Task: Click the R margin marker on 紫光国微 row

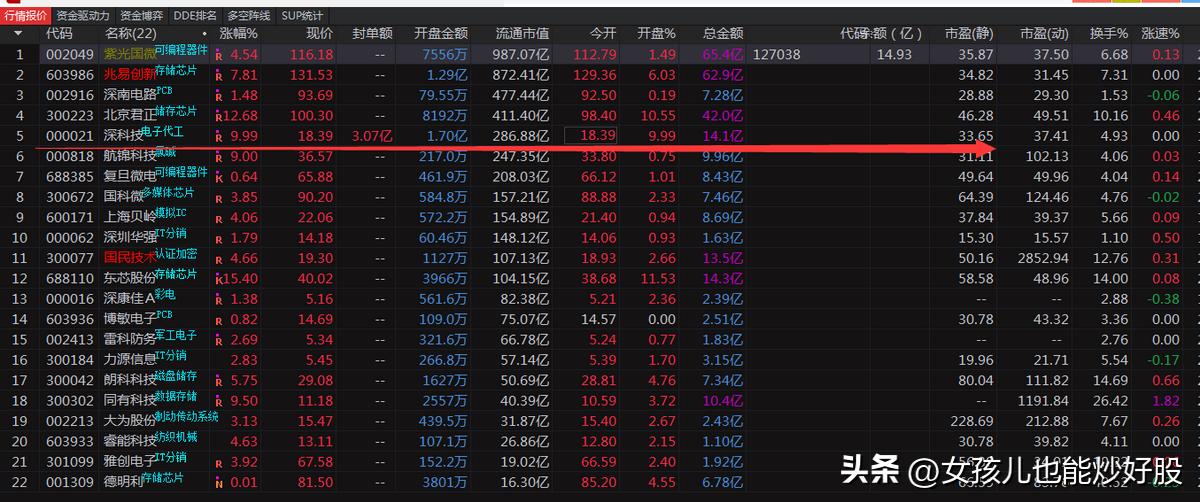Action: pos(219,56)
